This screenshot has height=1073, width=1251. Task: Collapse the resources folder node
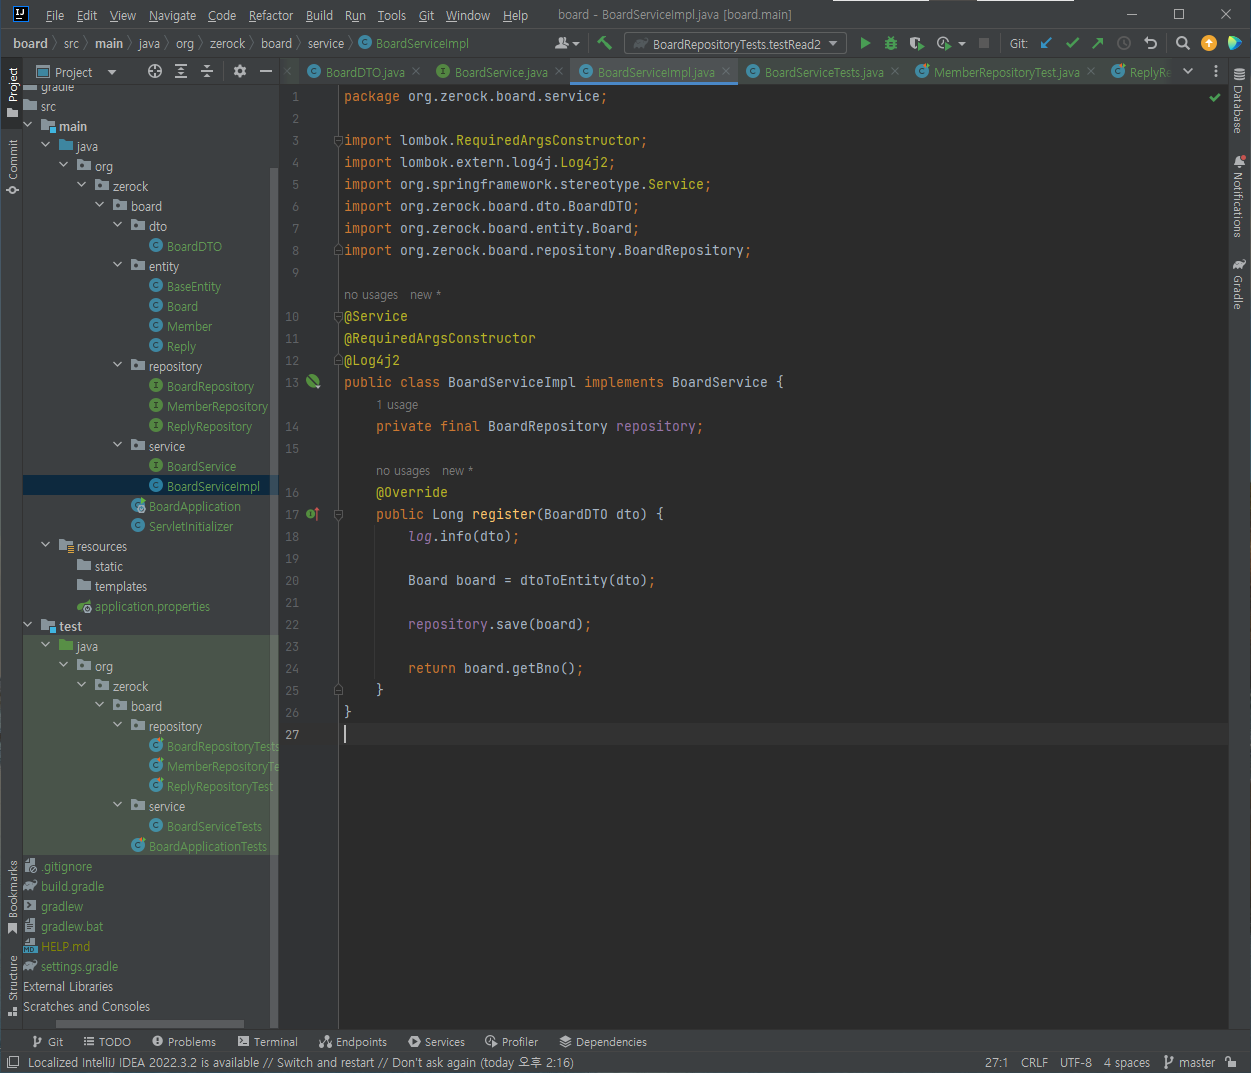coord(46,546)
